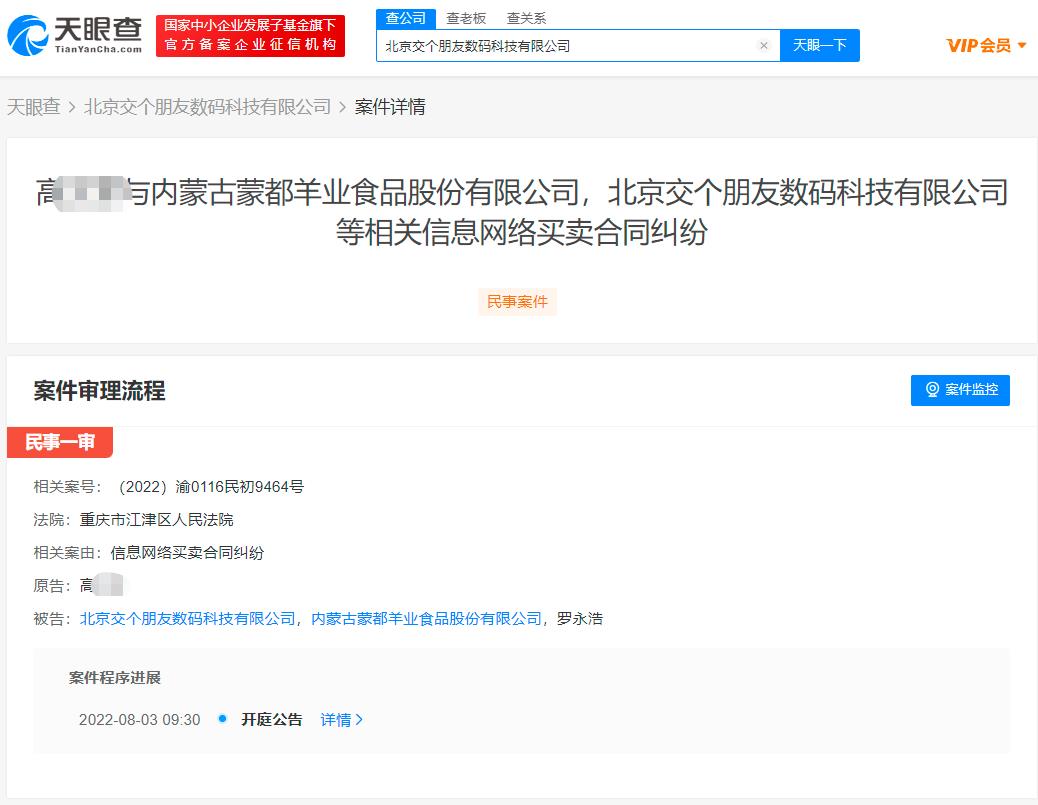Click the case title heading text

[x=522, y=212]
